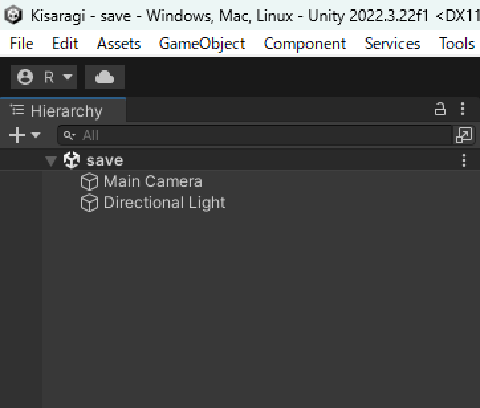Image resolution: width=480 pixels, height=408 pixels.
Task: Open the File menu
Action: pyautogui.click(x=22, y=43)
